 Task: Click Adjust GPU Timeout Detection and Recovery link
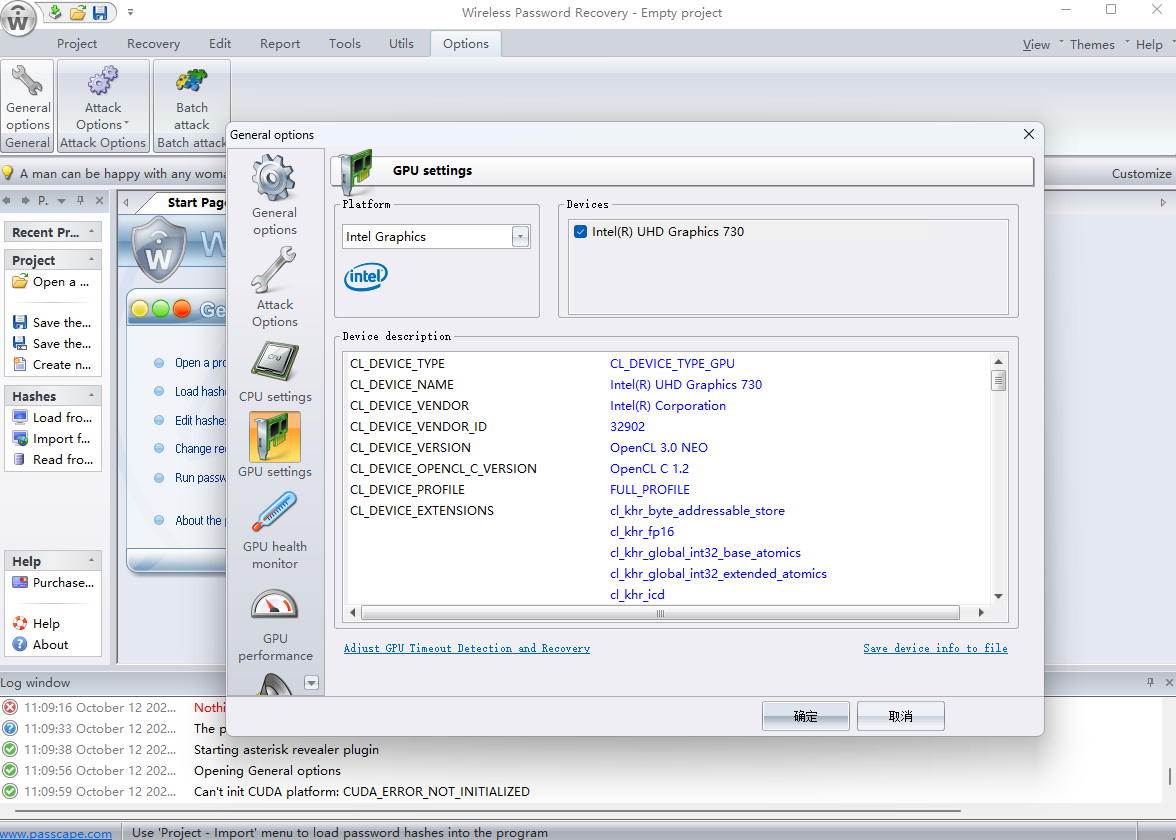(x=466, y=648)
